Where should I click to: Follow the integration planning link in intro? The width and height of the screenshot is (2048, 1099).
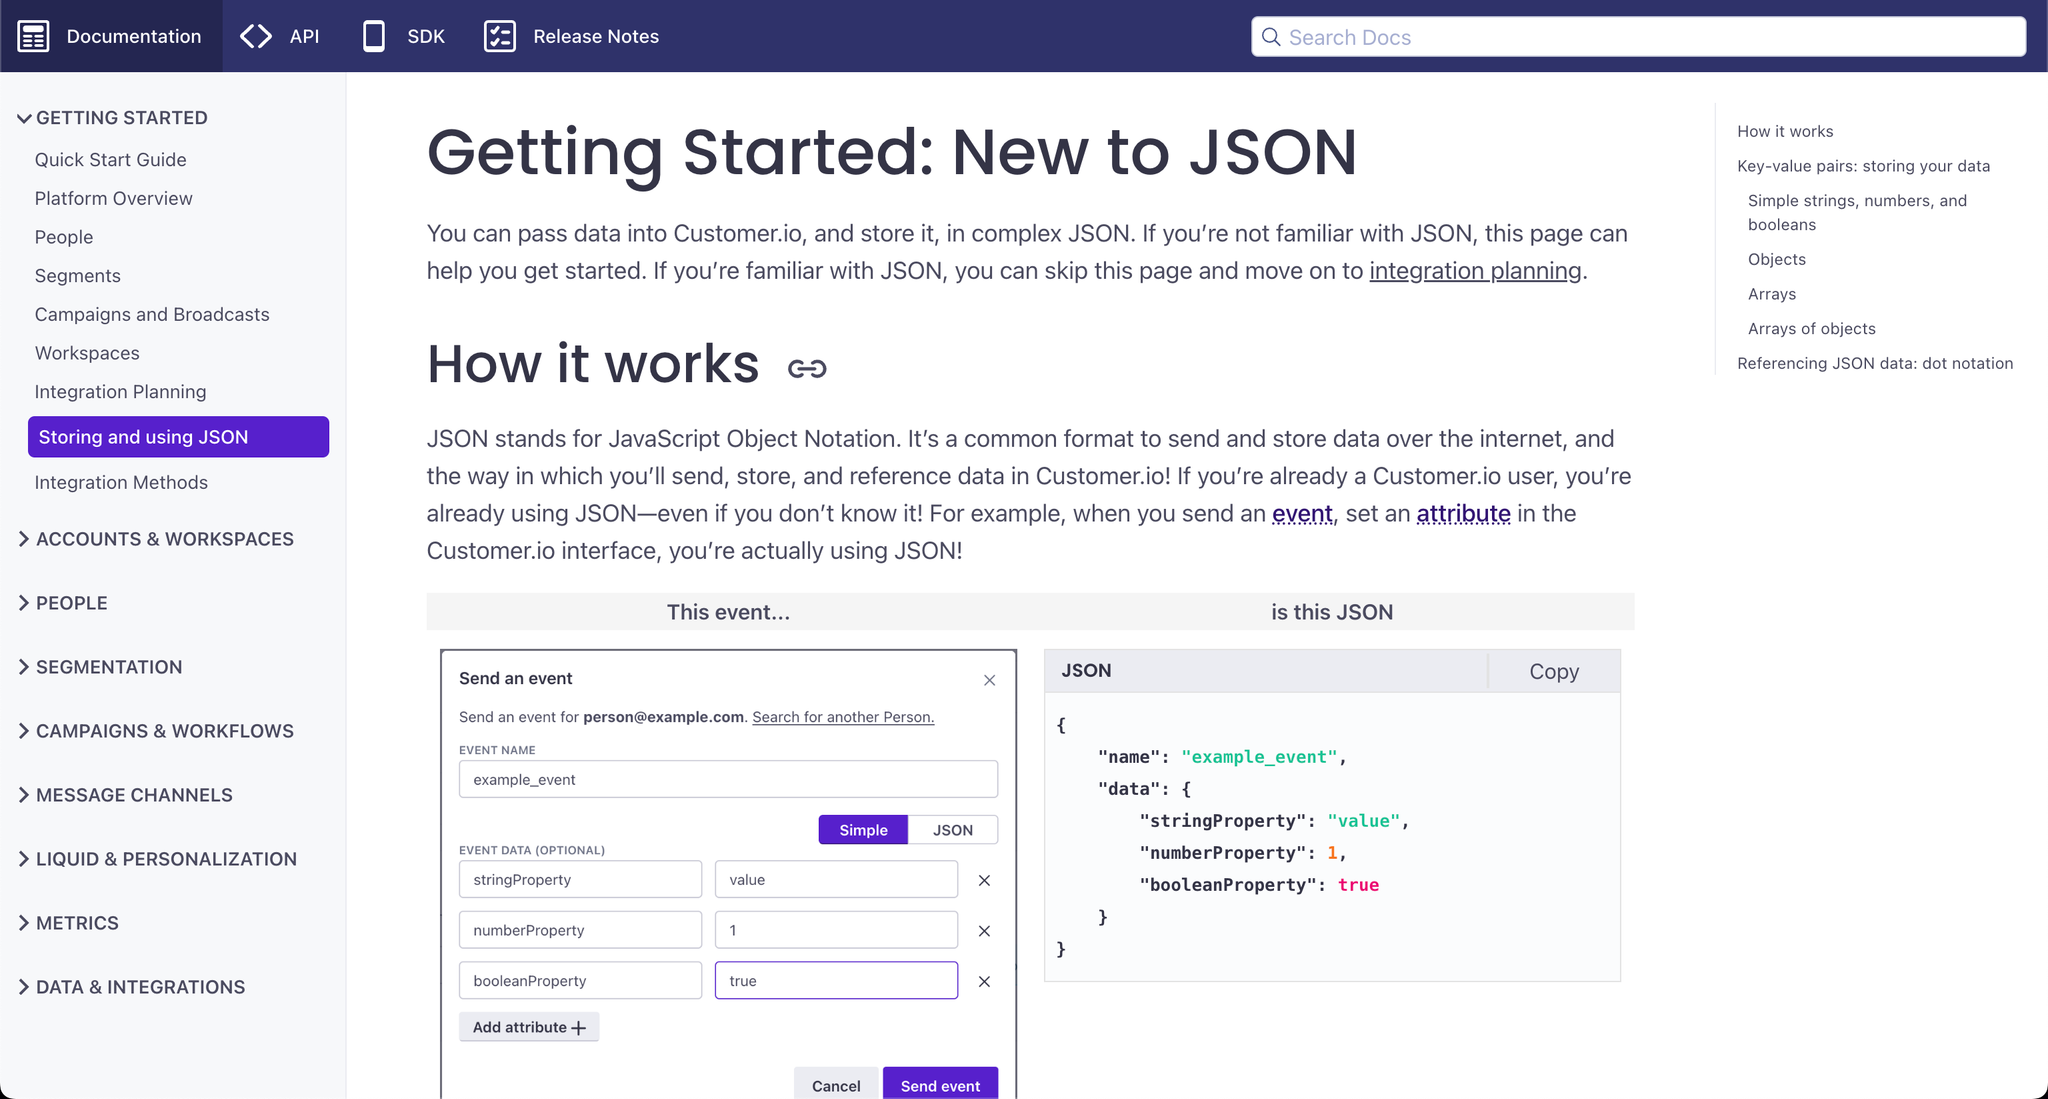point(1475,271)
